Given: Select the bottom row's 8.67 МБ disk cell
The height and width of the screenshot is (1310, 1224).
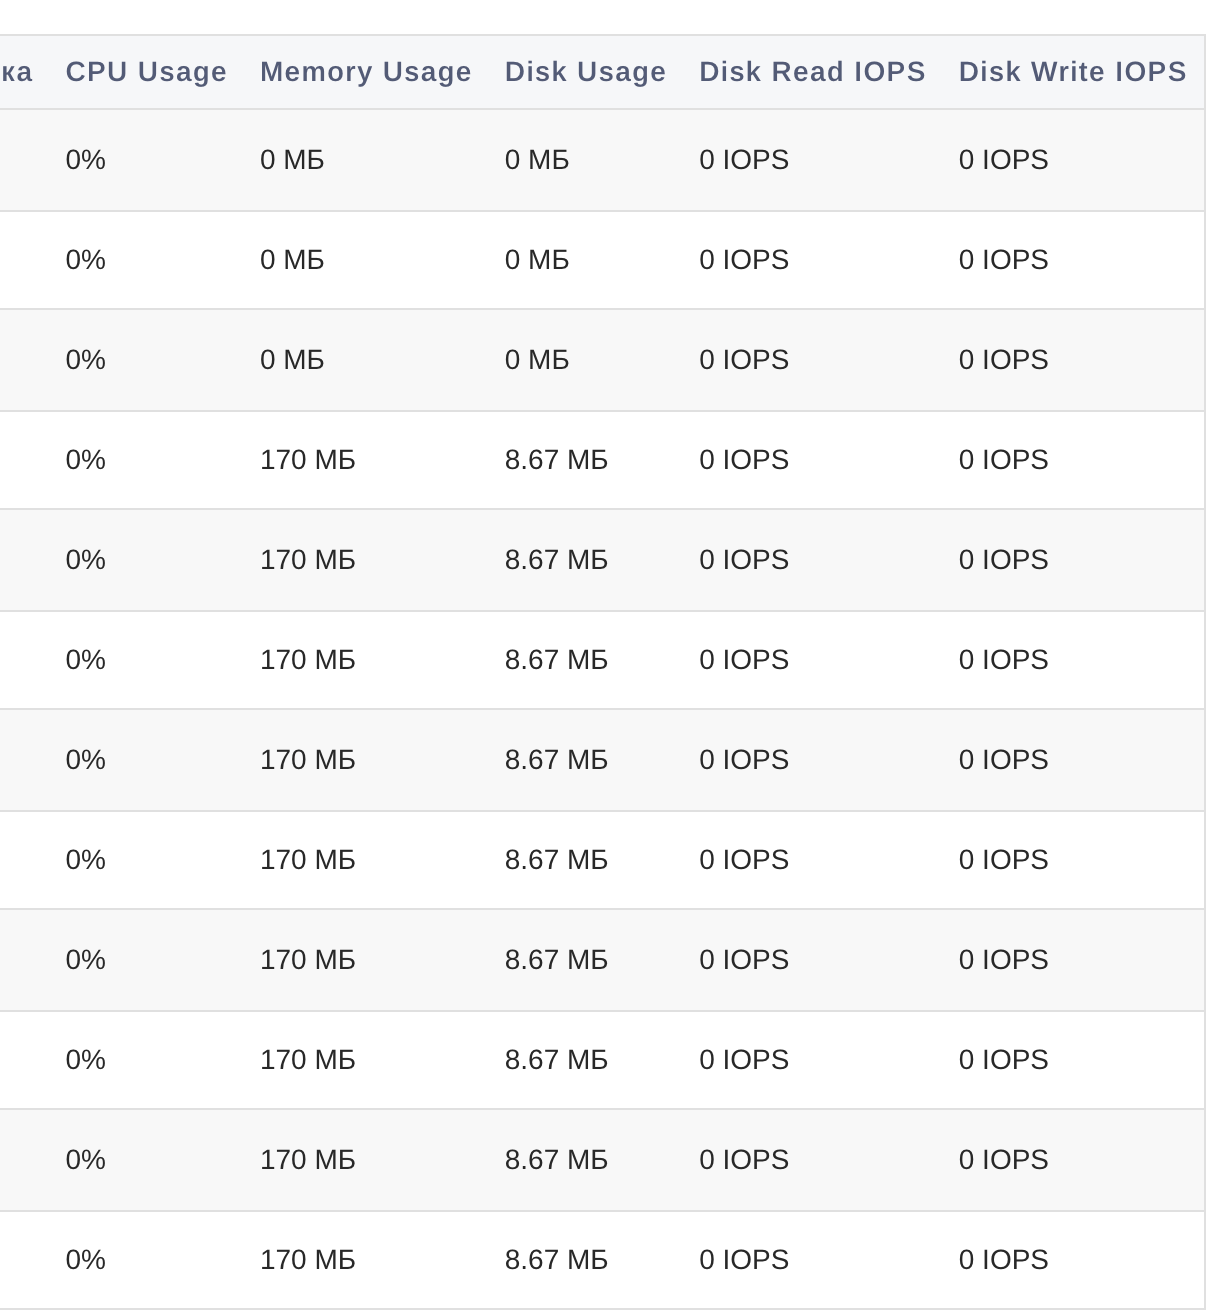Looking at the screenshot, I should pyautogui.click(x=556, y=1260).
